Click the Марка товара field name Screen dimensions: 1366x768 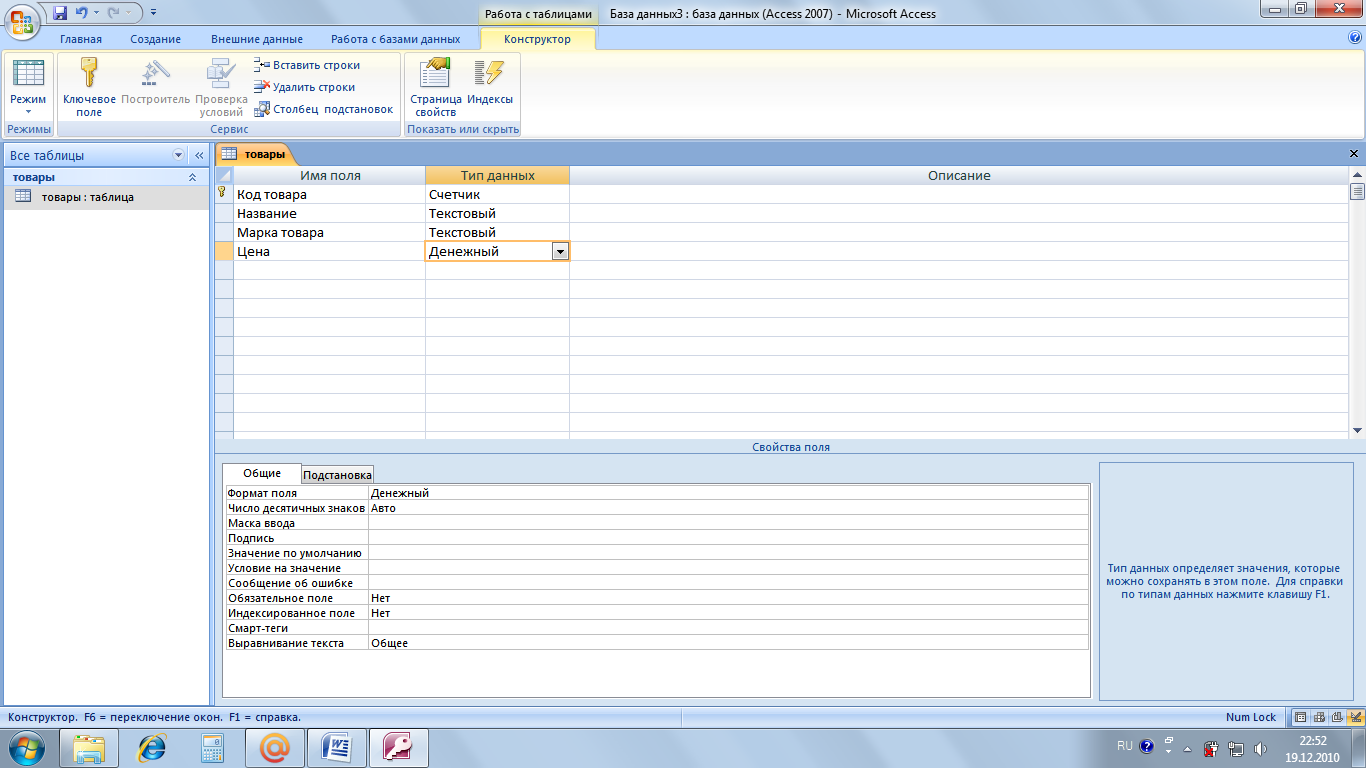pos(329,232)
